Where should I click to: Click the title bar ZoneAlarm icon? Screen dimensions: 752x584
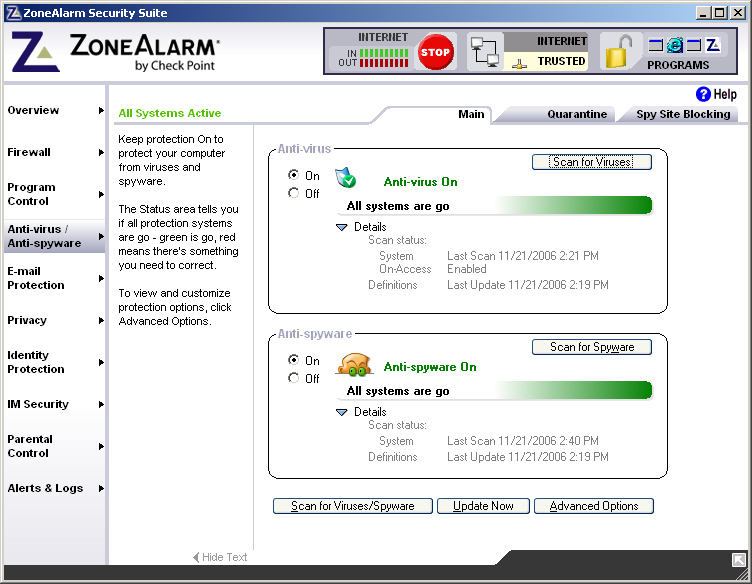13,13
